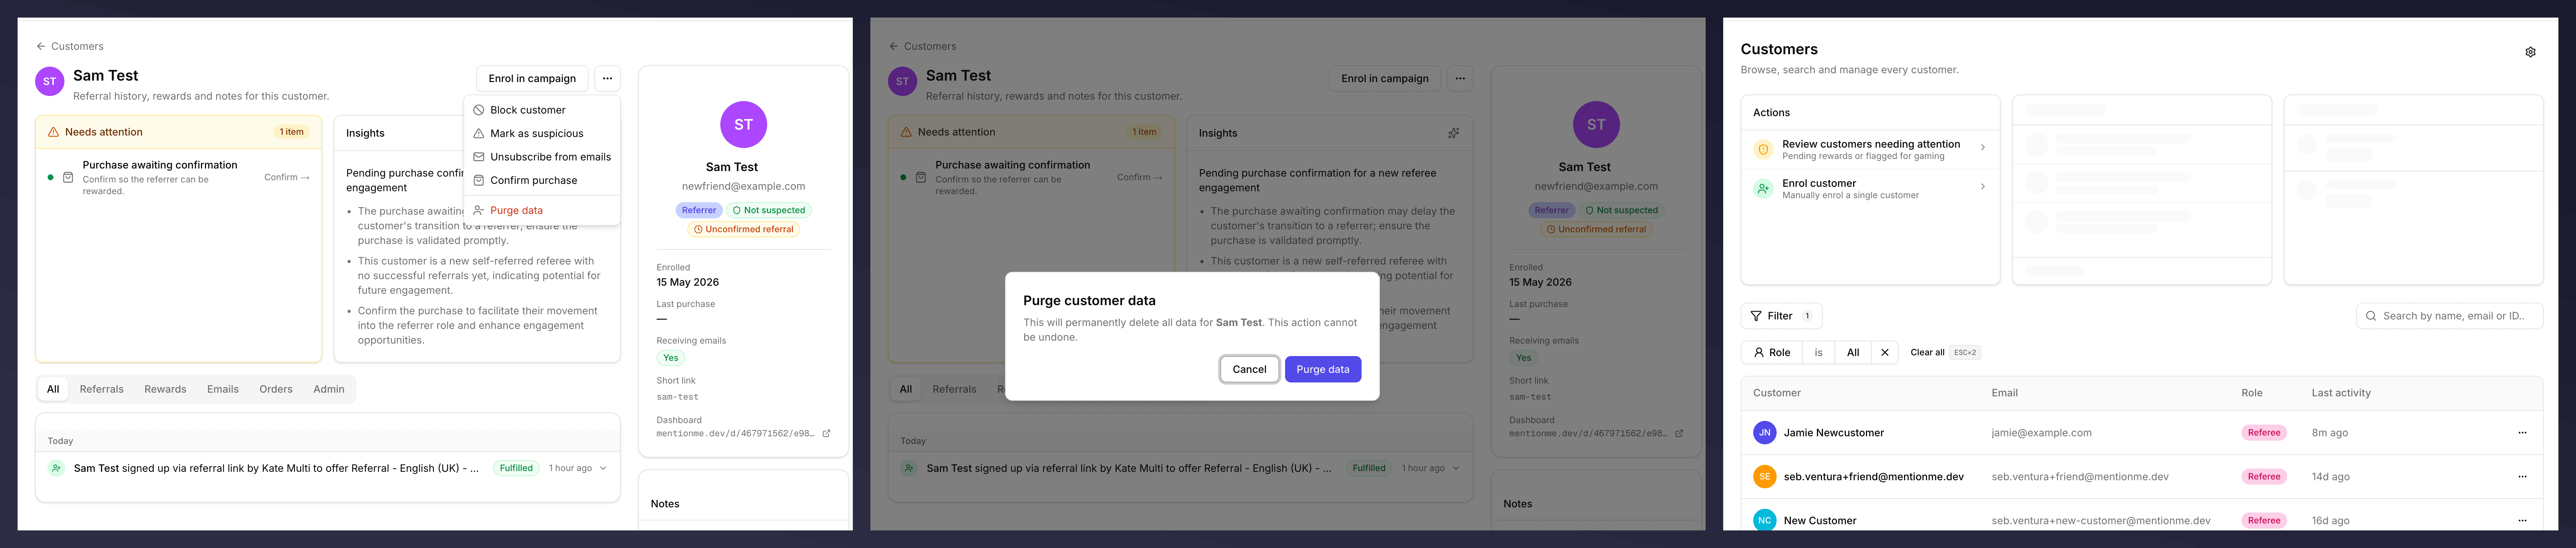Click the search magnifier icon

click(x=2371, y=316)
